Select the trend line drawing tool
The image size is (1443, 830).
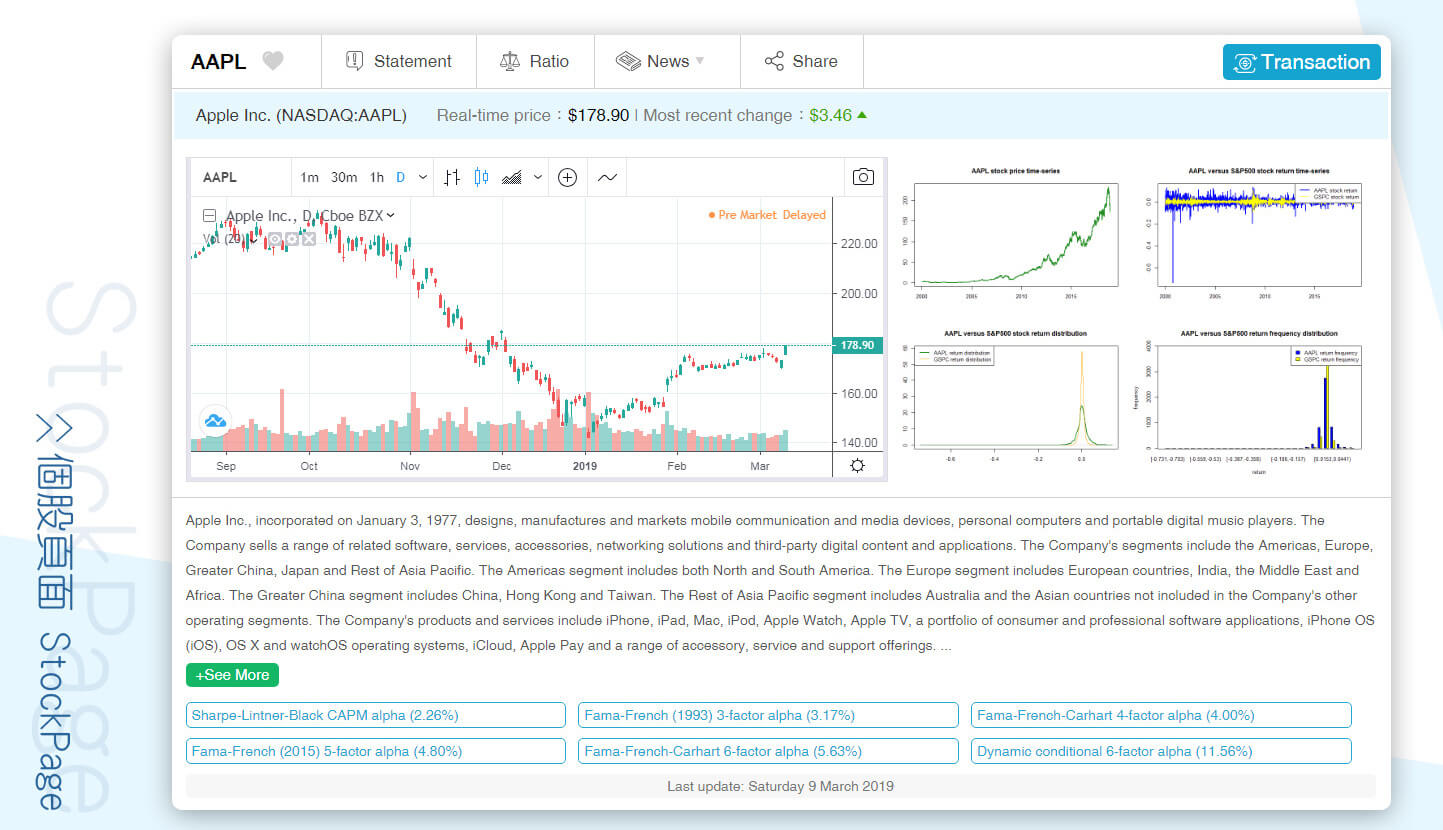(607, 177)
